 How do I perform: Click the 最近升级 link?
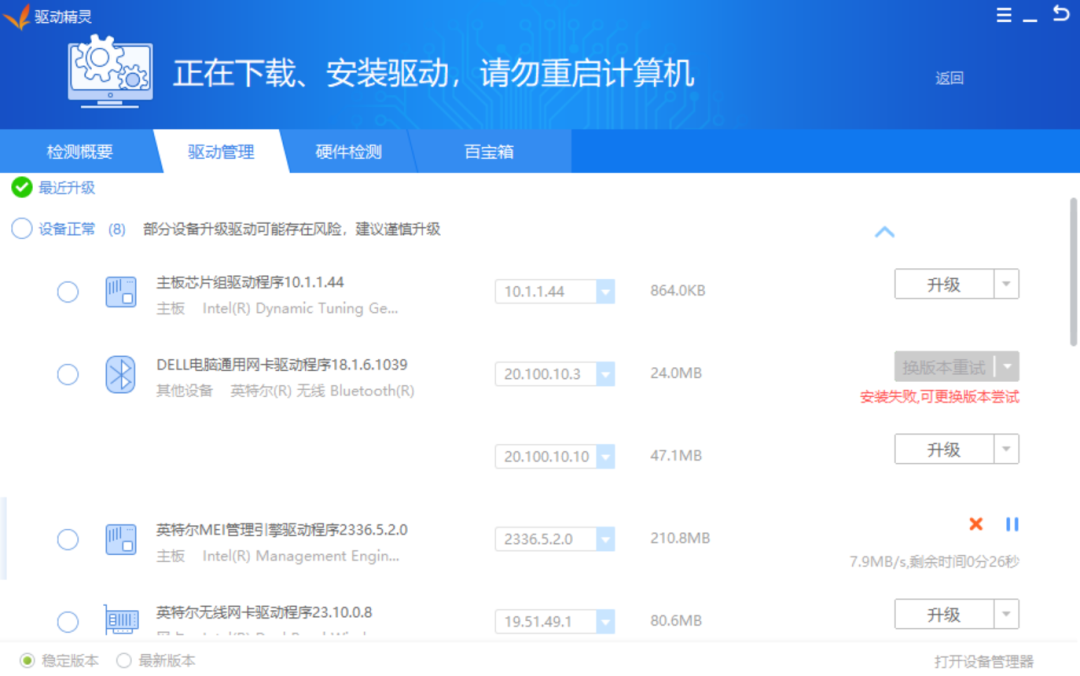point(67,187)
